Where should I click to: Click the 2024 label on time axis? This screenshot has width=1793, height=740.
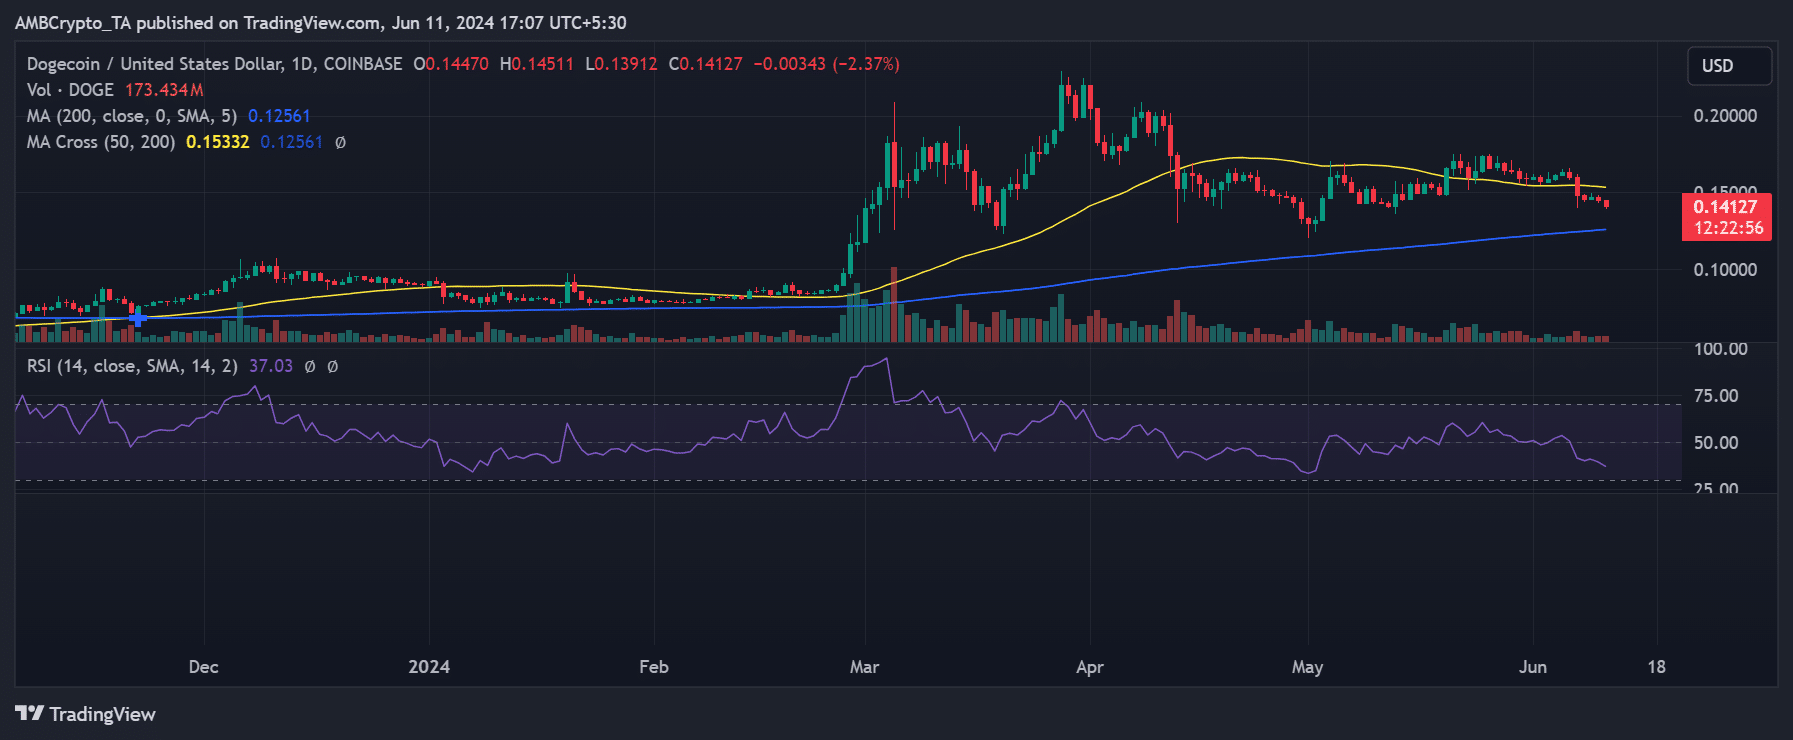[x=429, y=667]
